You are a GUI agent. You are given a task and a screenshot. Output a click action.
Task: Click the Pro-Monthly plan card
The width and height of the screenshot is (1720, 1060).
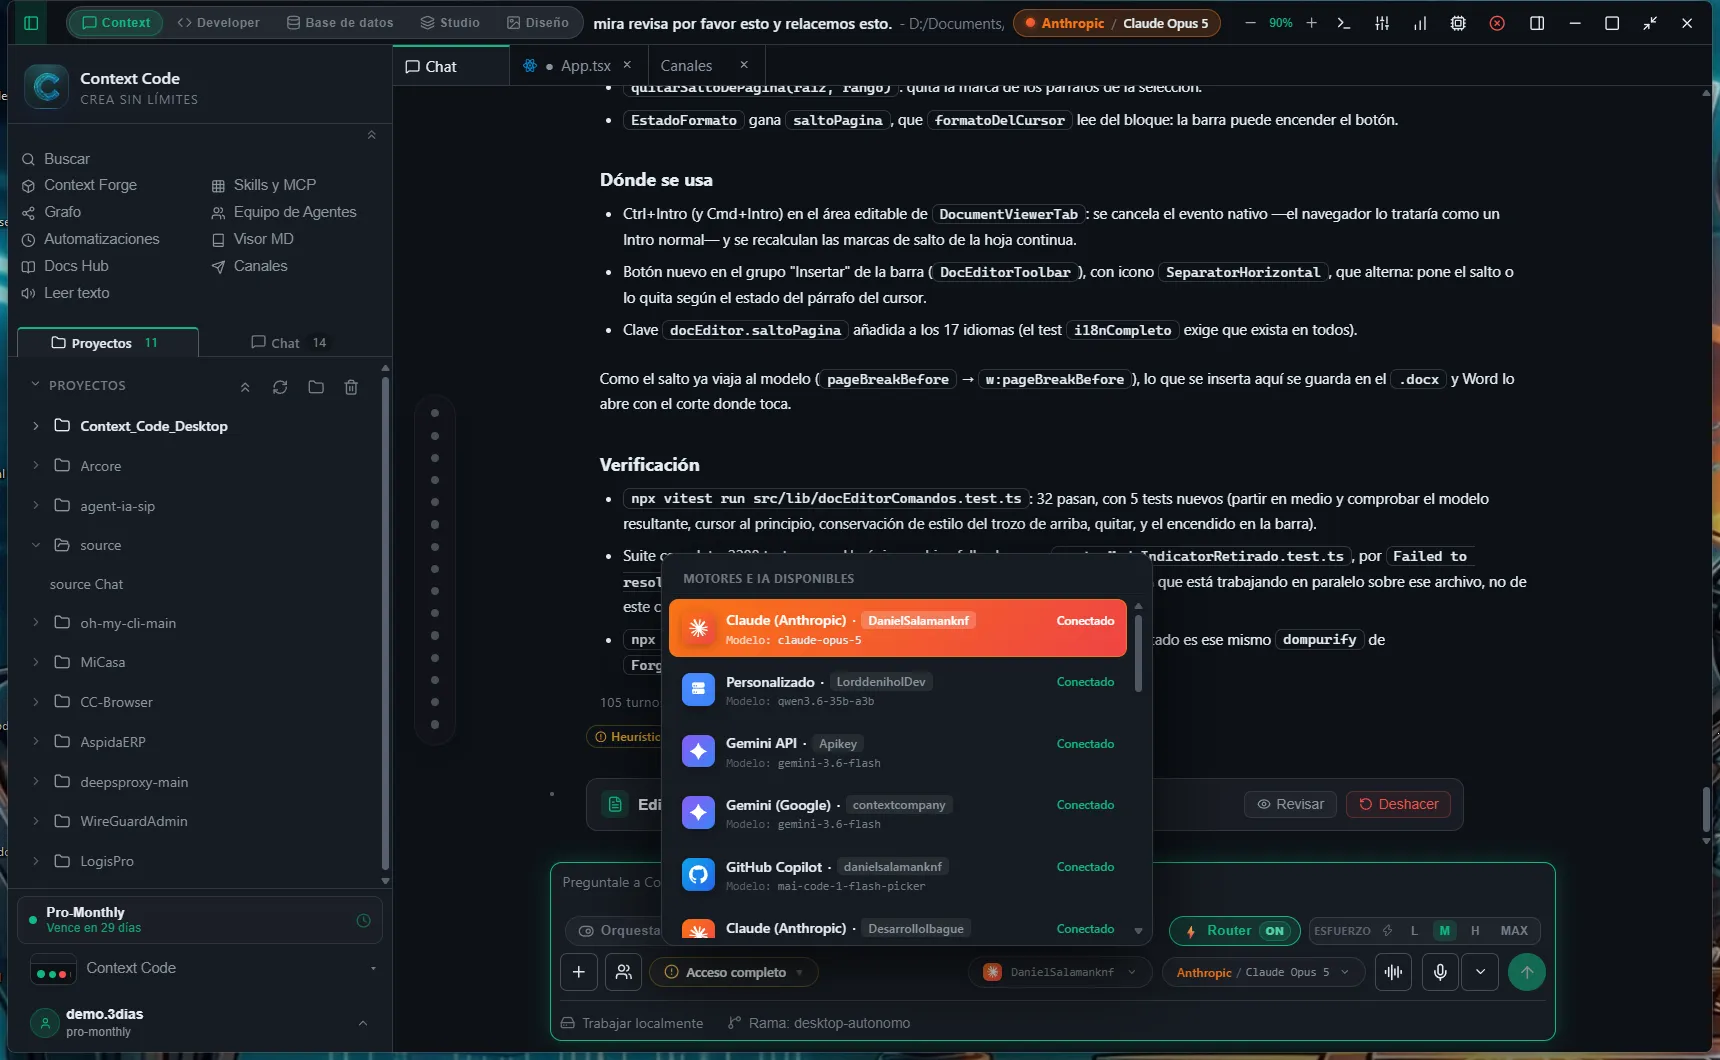pyautogui.click(x=200, y=921)
